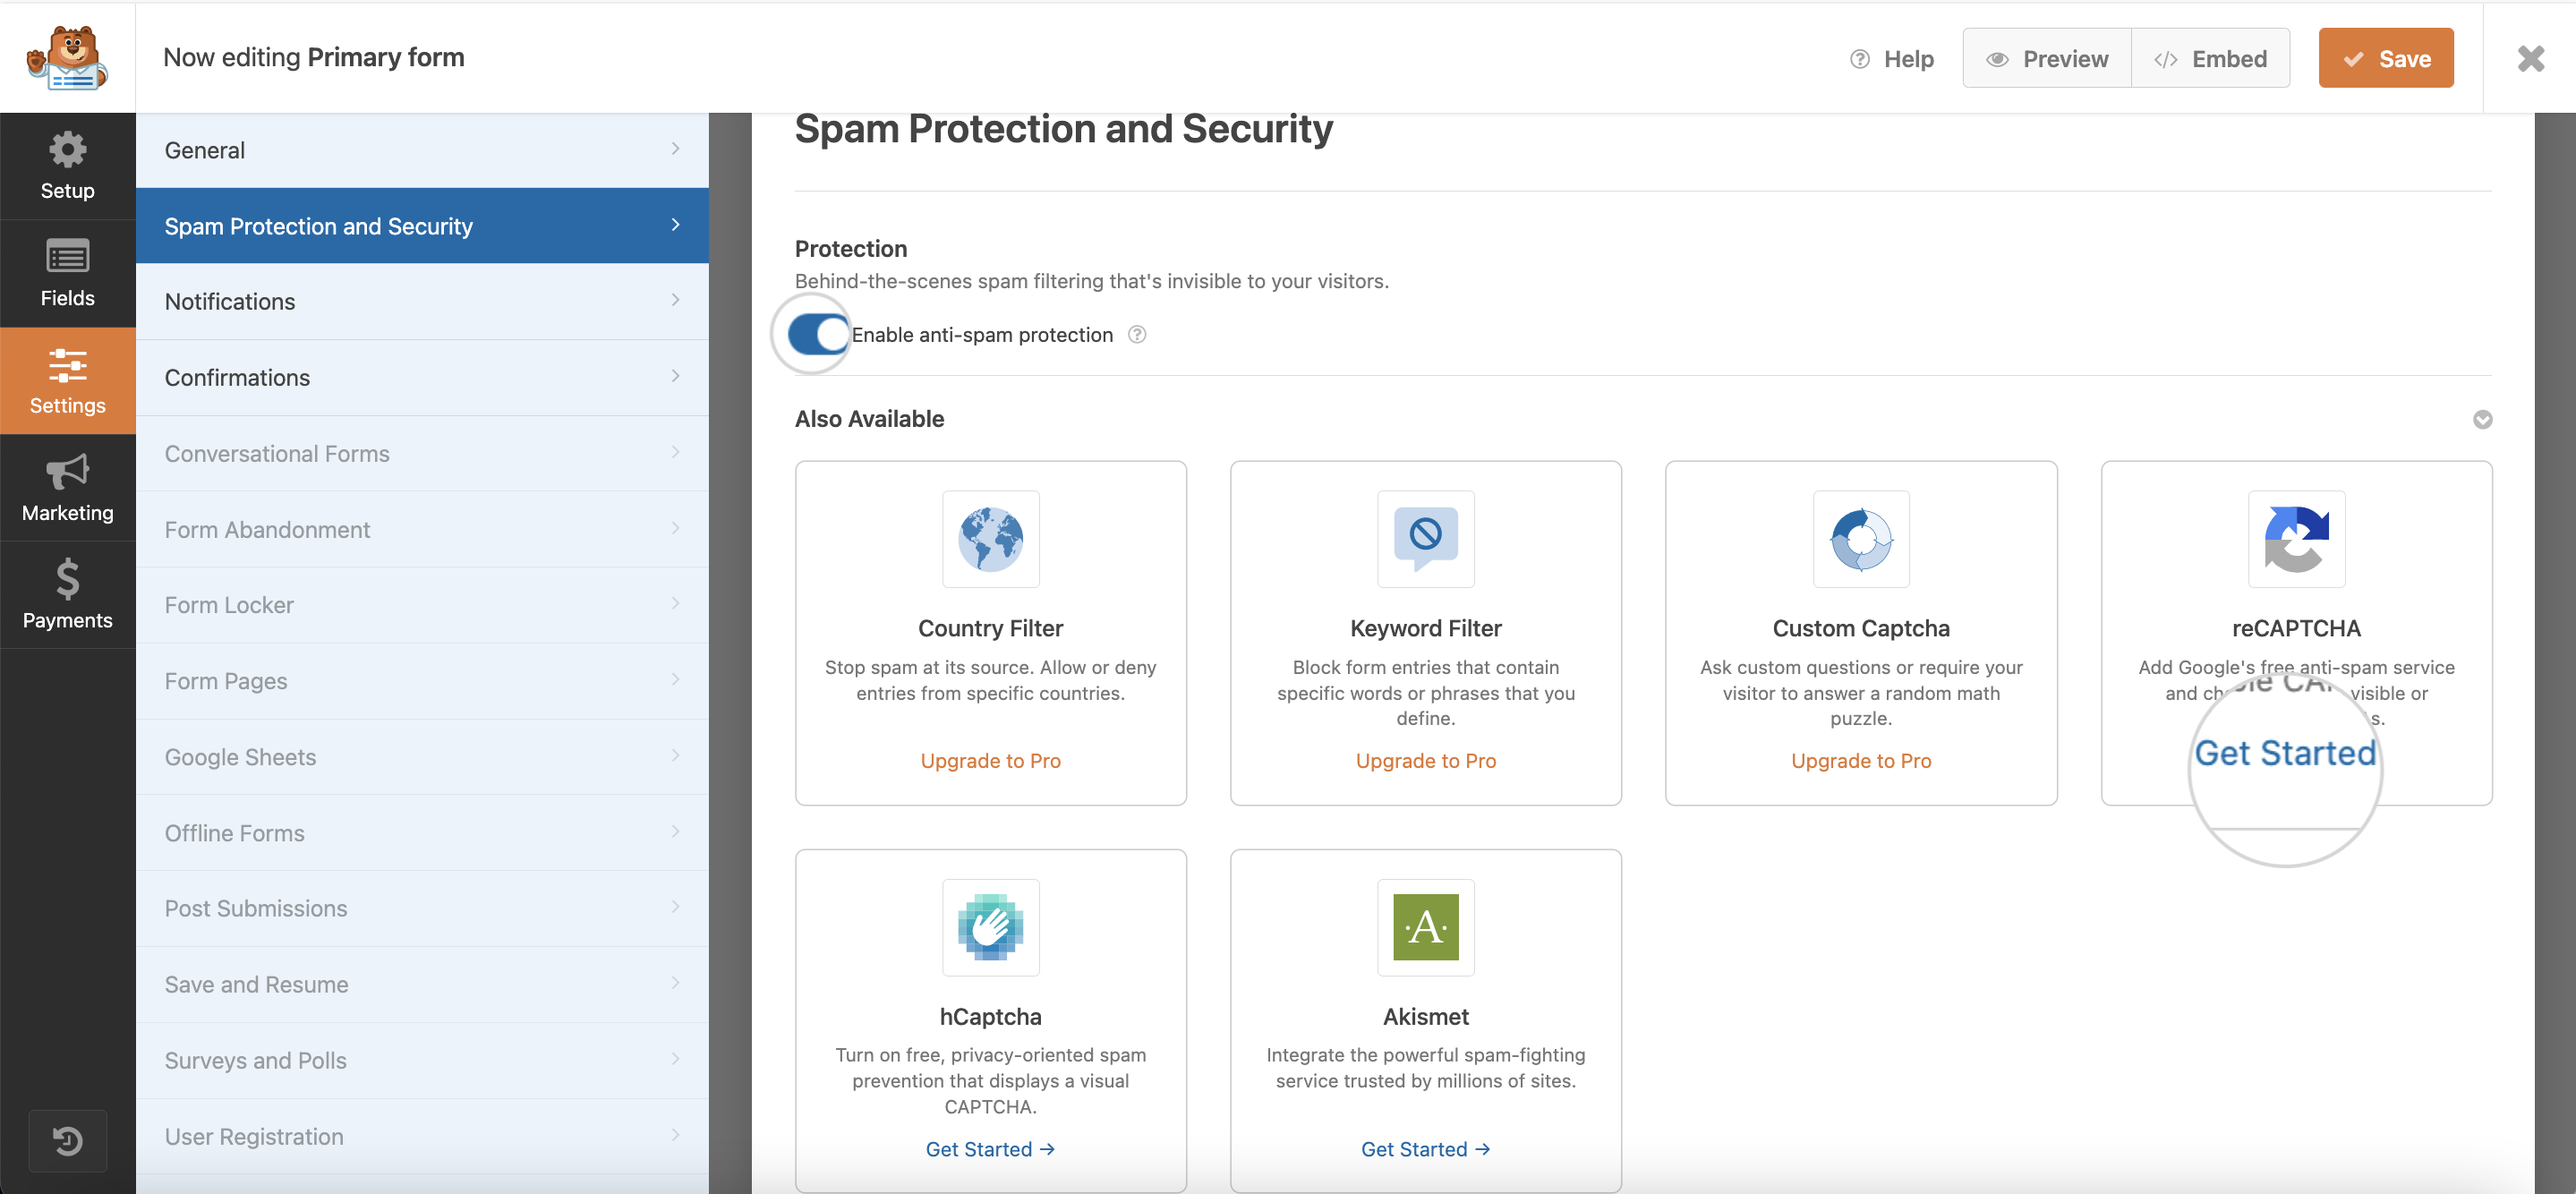Open the Payments dollar panel

click(67, 595)
